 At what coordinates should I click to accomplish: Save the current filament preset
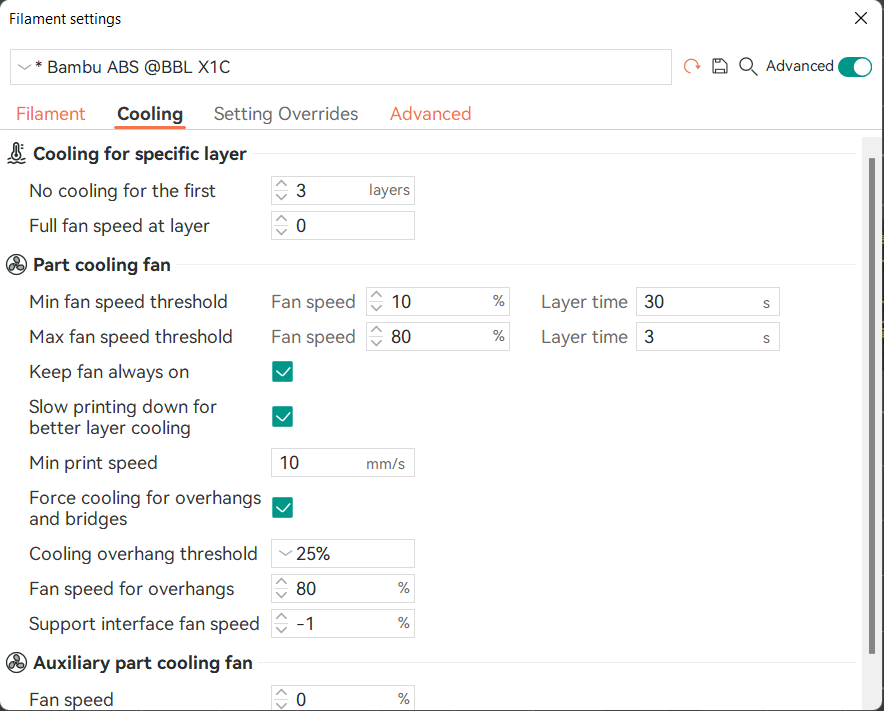tap(720, 66)
